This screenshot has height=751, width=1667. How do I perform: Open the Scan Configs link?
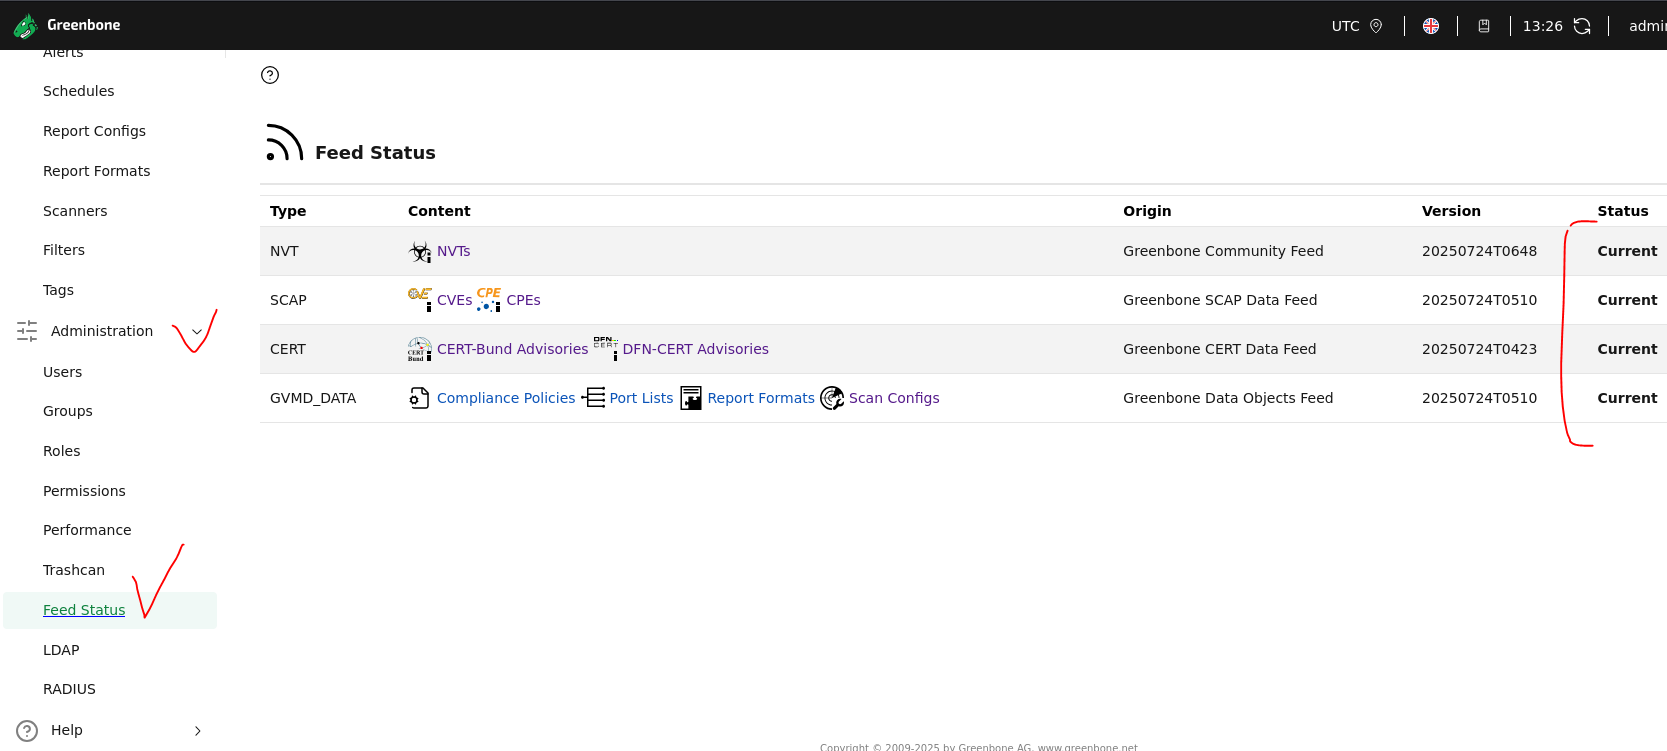click(x=894, y=398)
